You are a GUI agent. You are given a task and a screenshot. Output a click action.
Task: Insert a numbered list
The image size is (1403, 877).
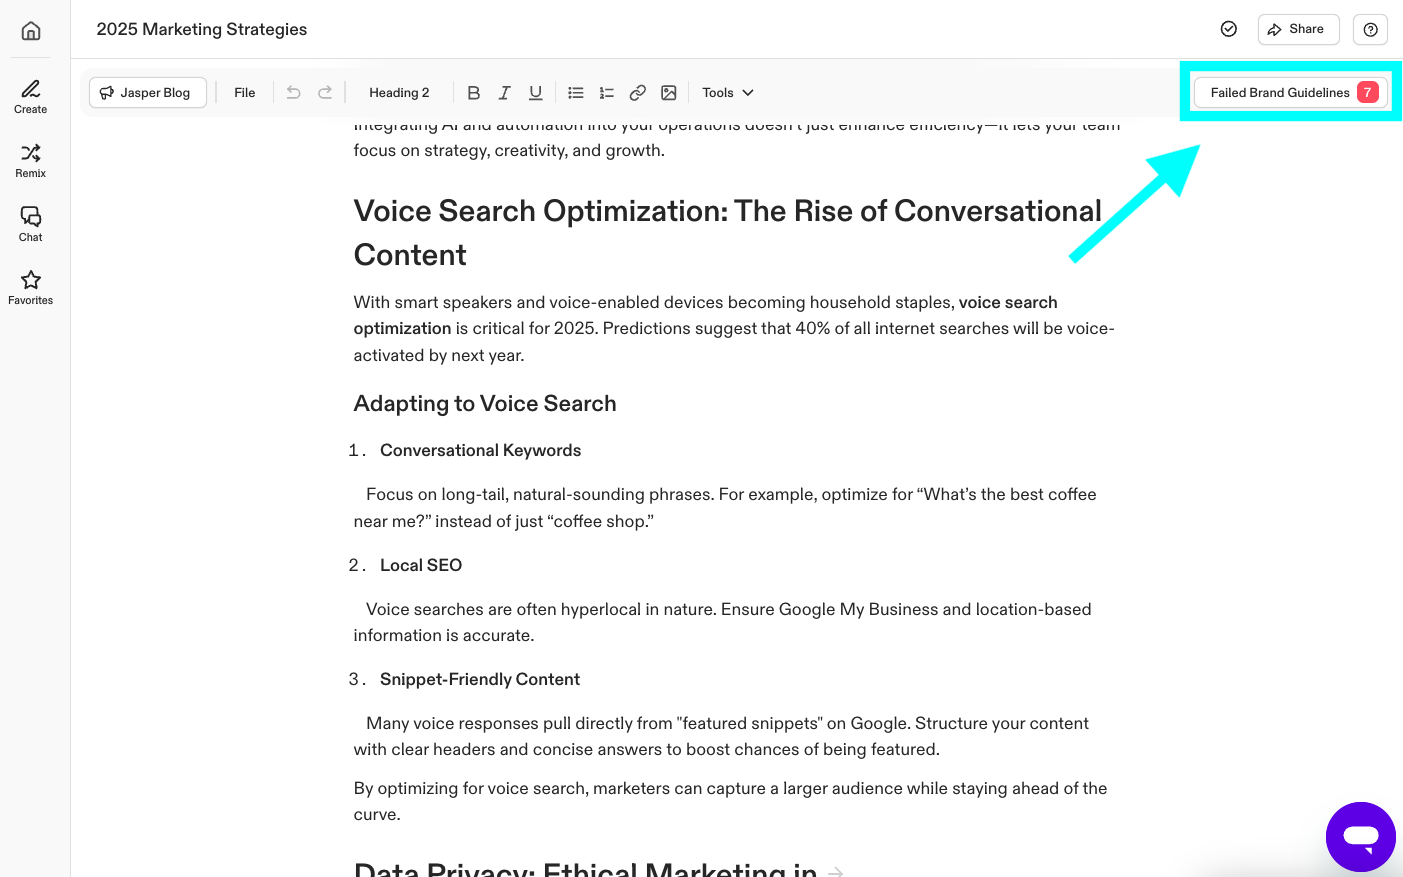[607, 92]
